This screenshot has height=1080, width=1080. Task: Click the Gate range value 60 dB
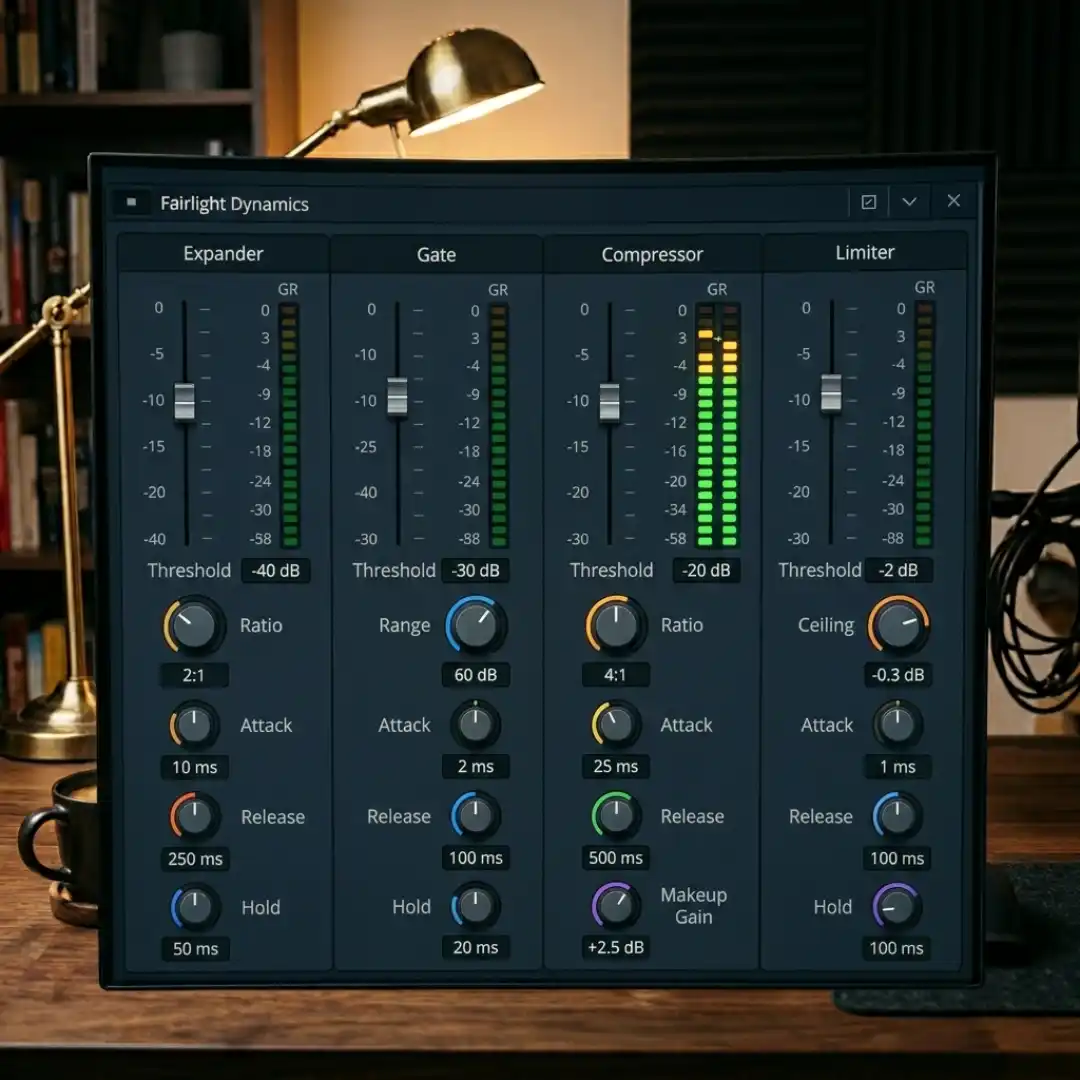point(476,675)
